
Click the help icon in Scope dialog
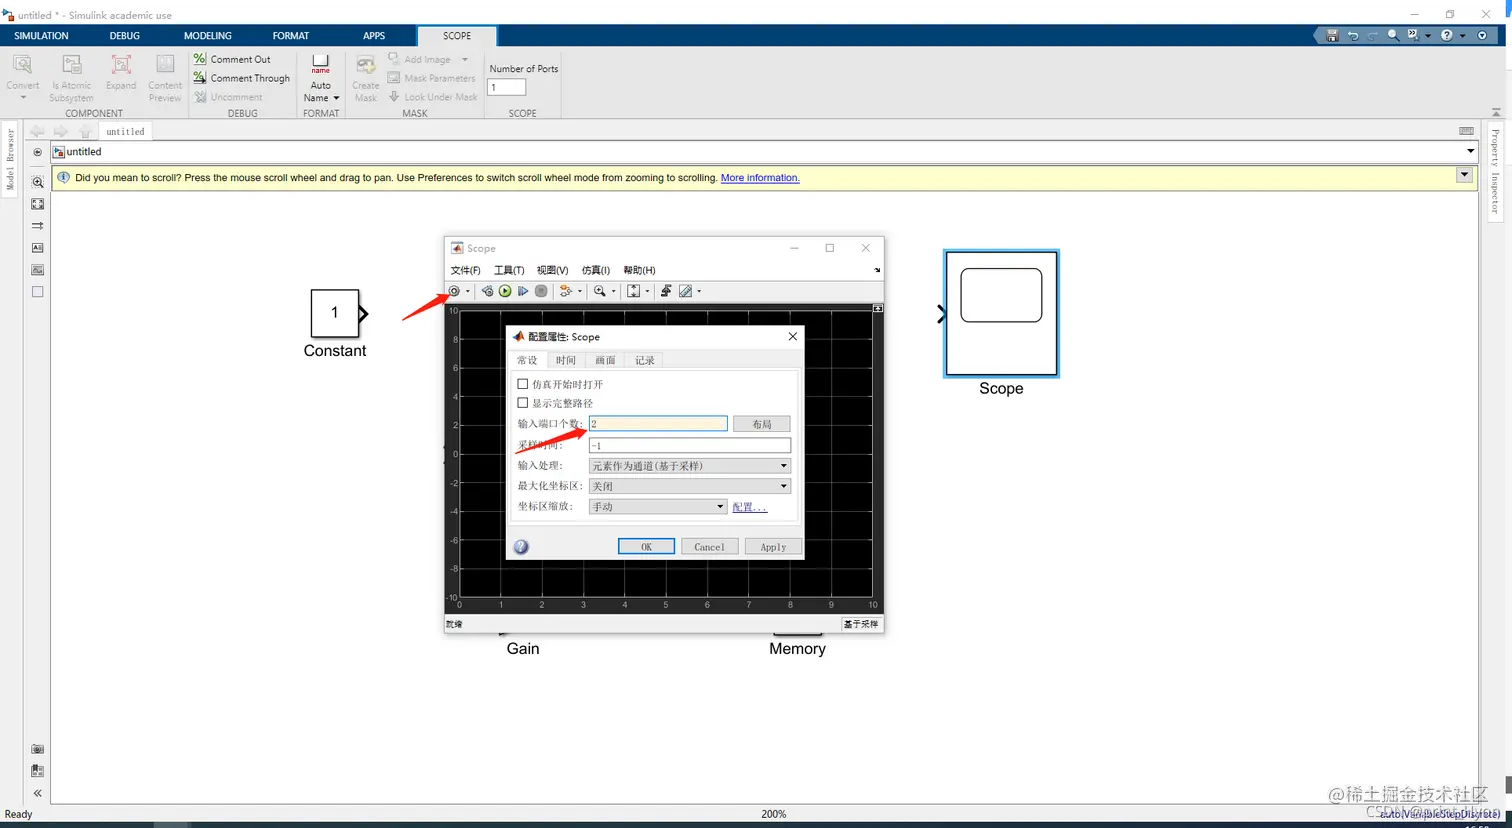click(x=521, y=547)
